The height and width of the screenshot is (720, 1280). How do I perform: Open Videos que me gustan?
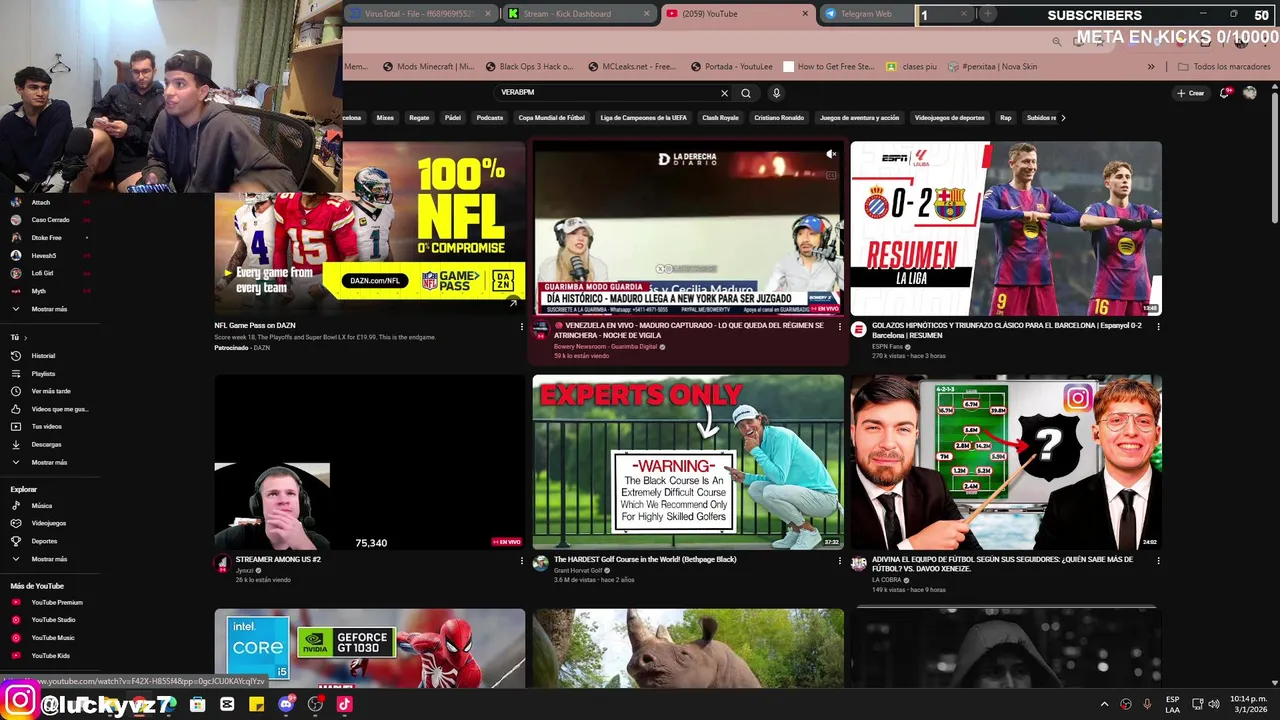click(x=50, y=409)
